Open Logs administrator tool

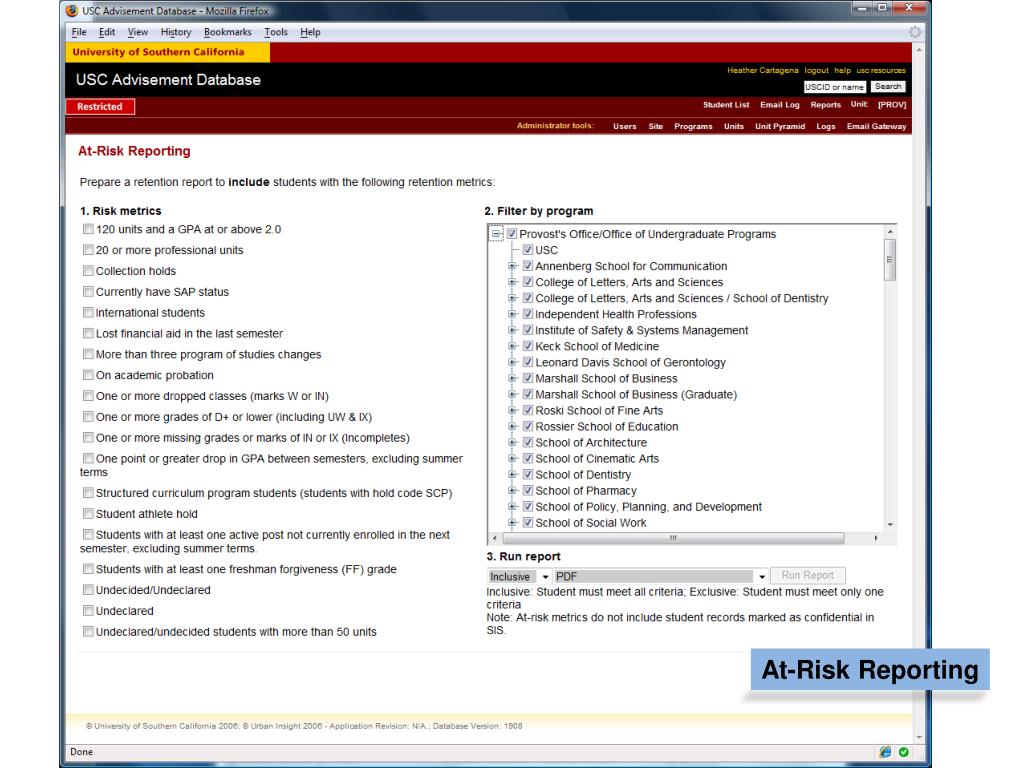click(x=825, y=126)
